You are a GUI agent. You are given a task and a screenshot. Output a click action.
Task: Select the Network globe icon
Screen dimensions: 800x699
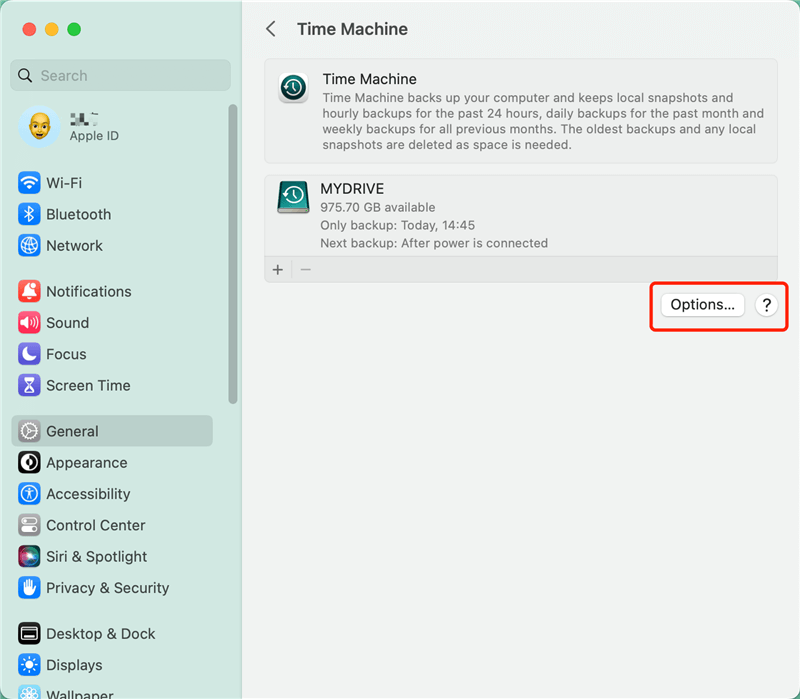pyautogui.click(x=29, y=246)
